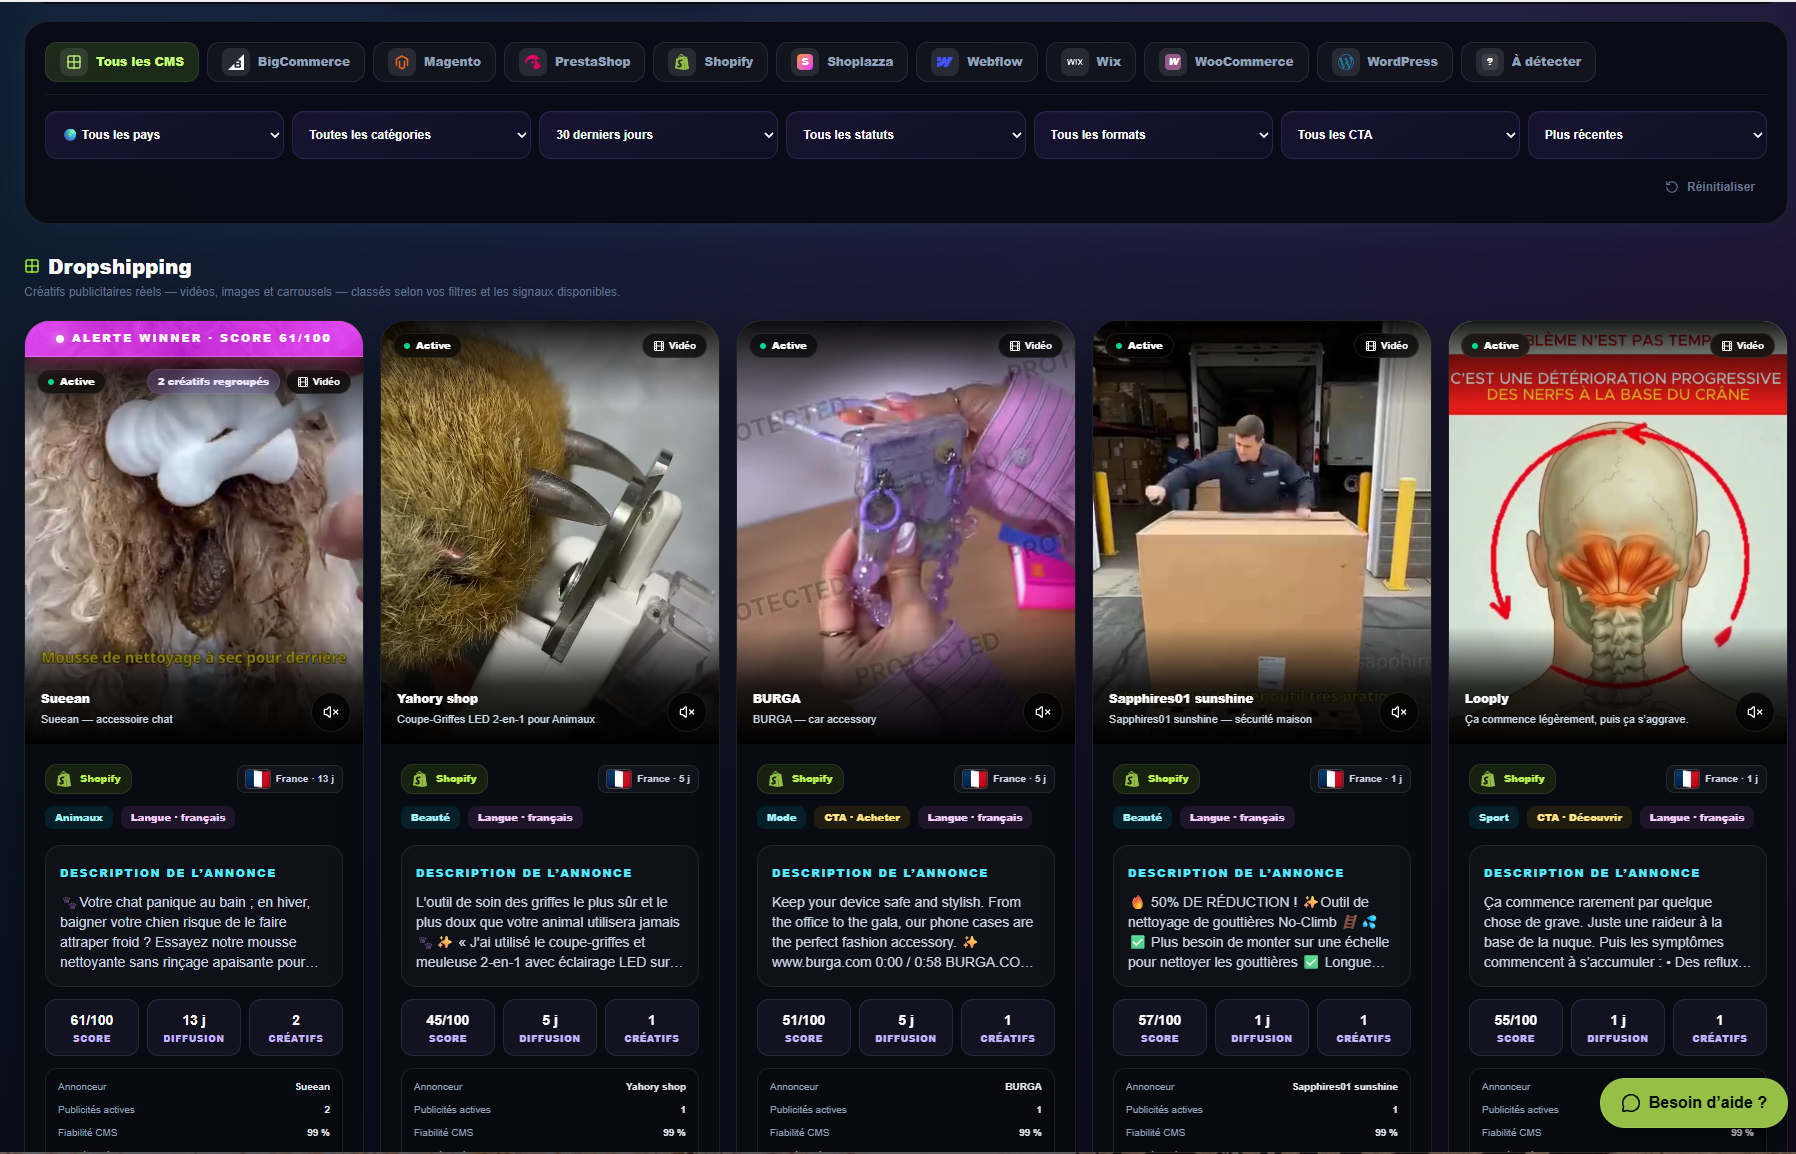Click the Alerte Winner score 61/100 banner
Image resolution: width=1796 pixels, height=1154 pixels.
coord(194,338)
